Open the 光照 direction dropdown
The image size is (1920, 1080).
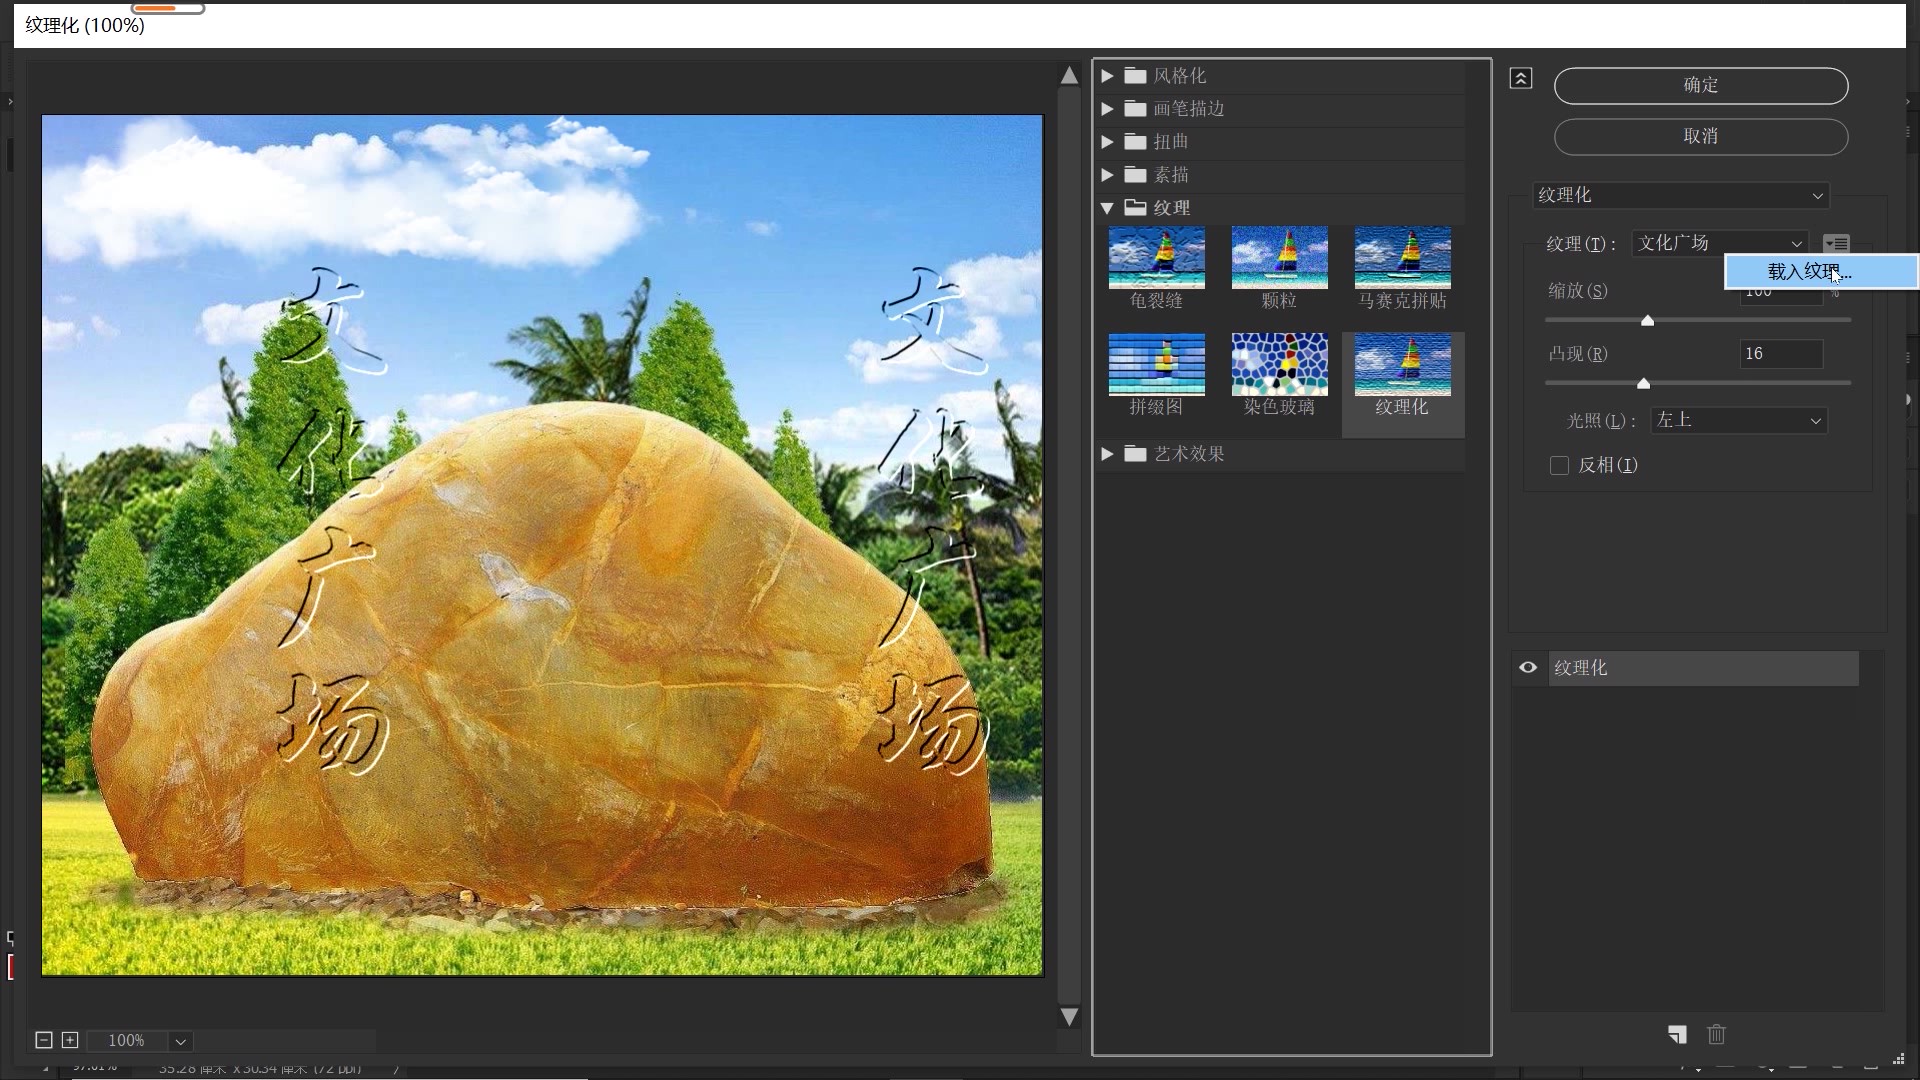click(1738, 421)
